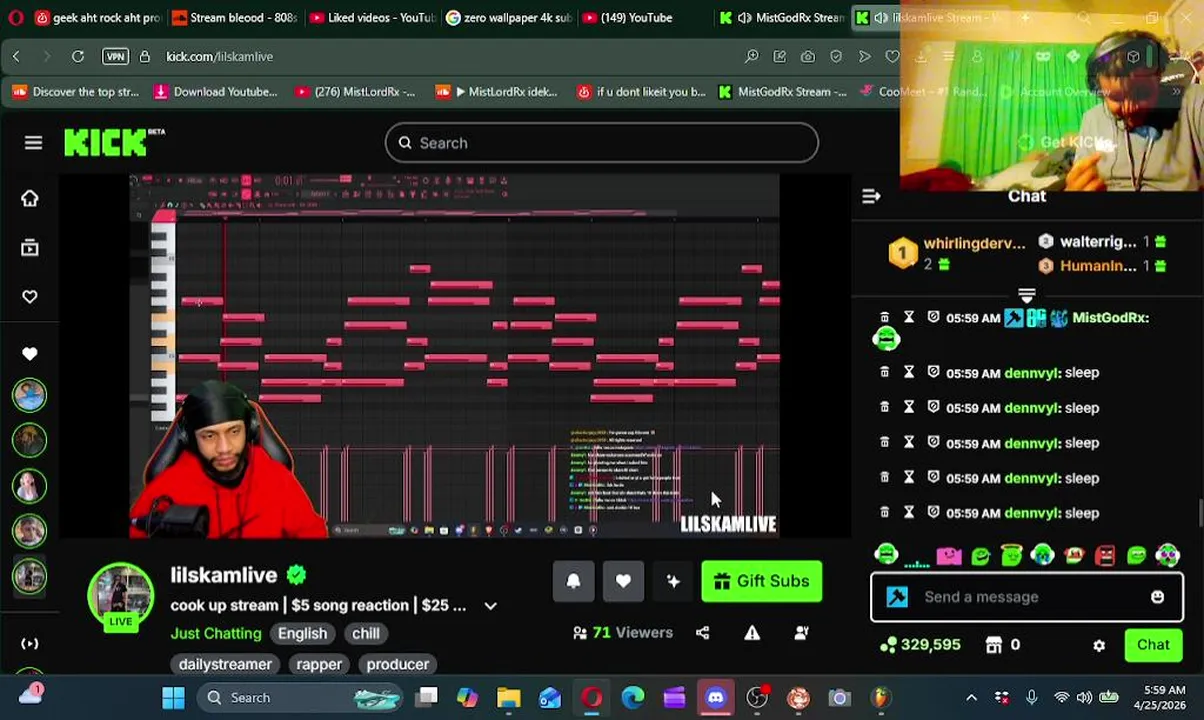Open Discover the top str... bookmark
1204x720 pixels.
click(75, 92)
